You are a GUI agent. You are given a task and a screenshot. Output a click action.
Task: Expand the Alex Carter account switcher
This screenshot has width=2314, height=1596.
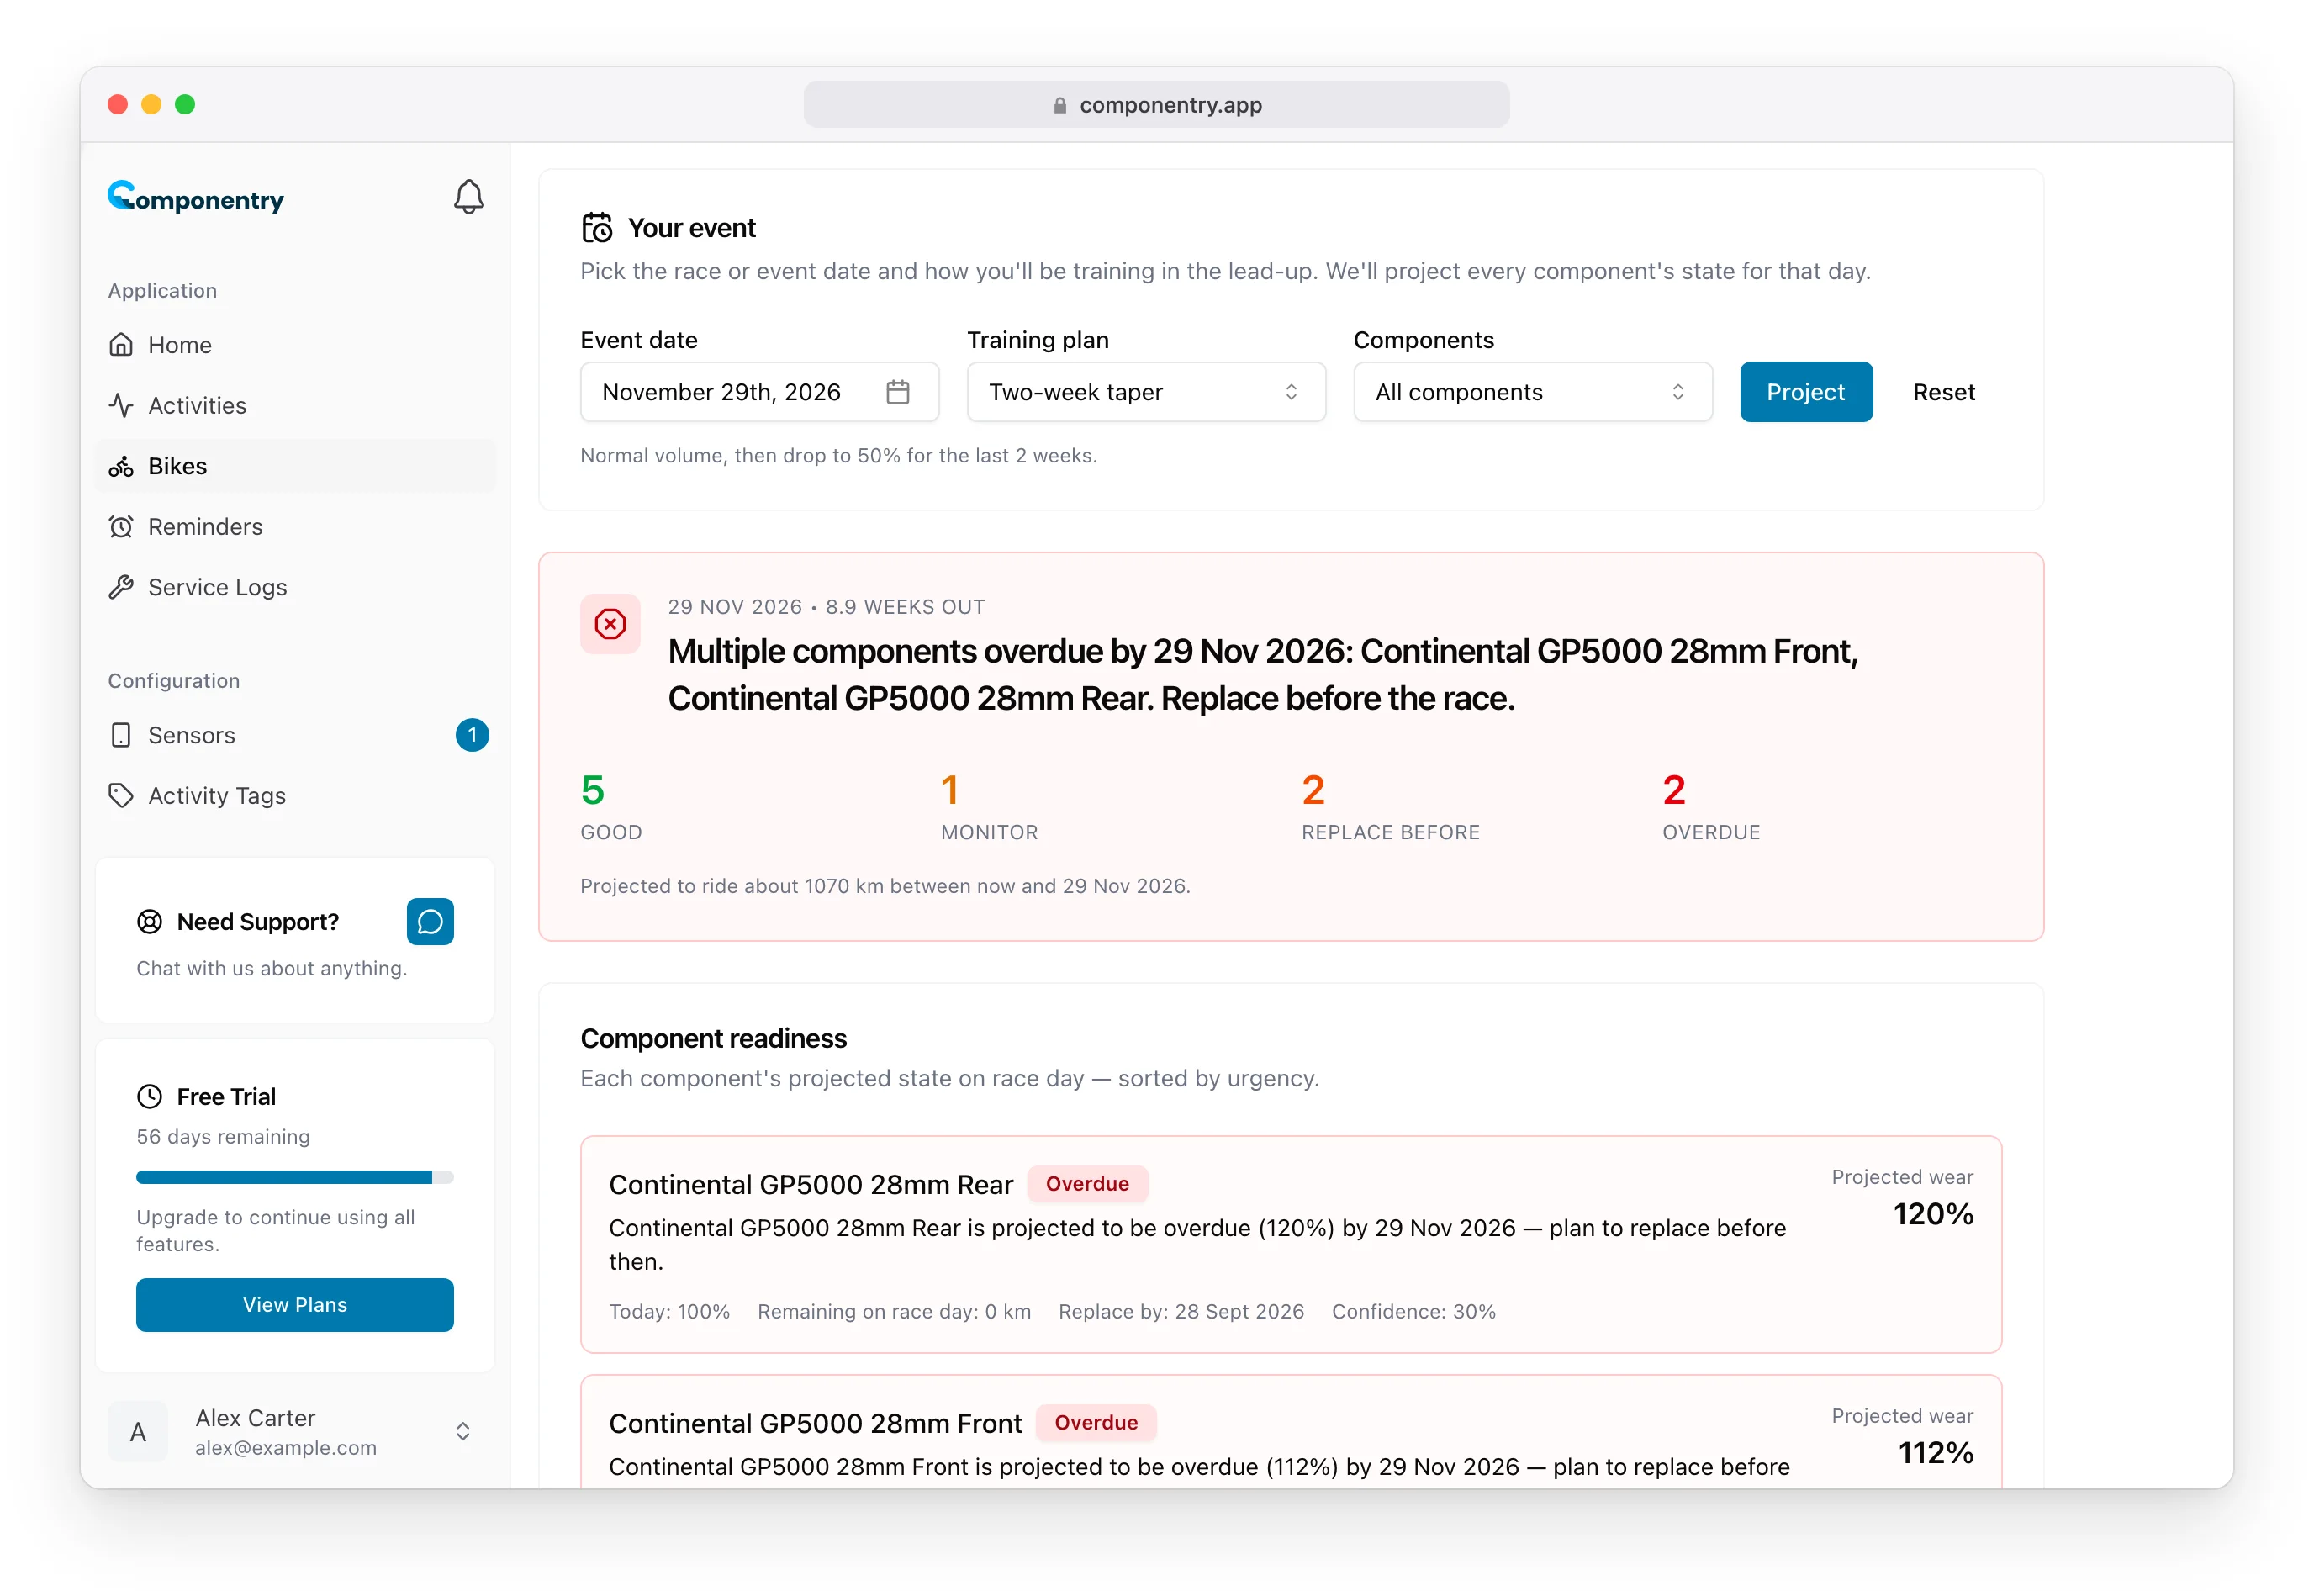point(463,1431)
